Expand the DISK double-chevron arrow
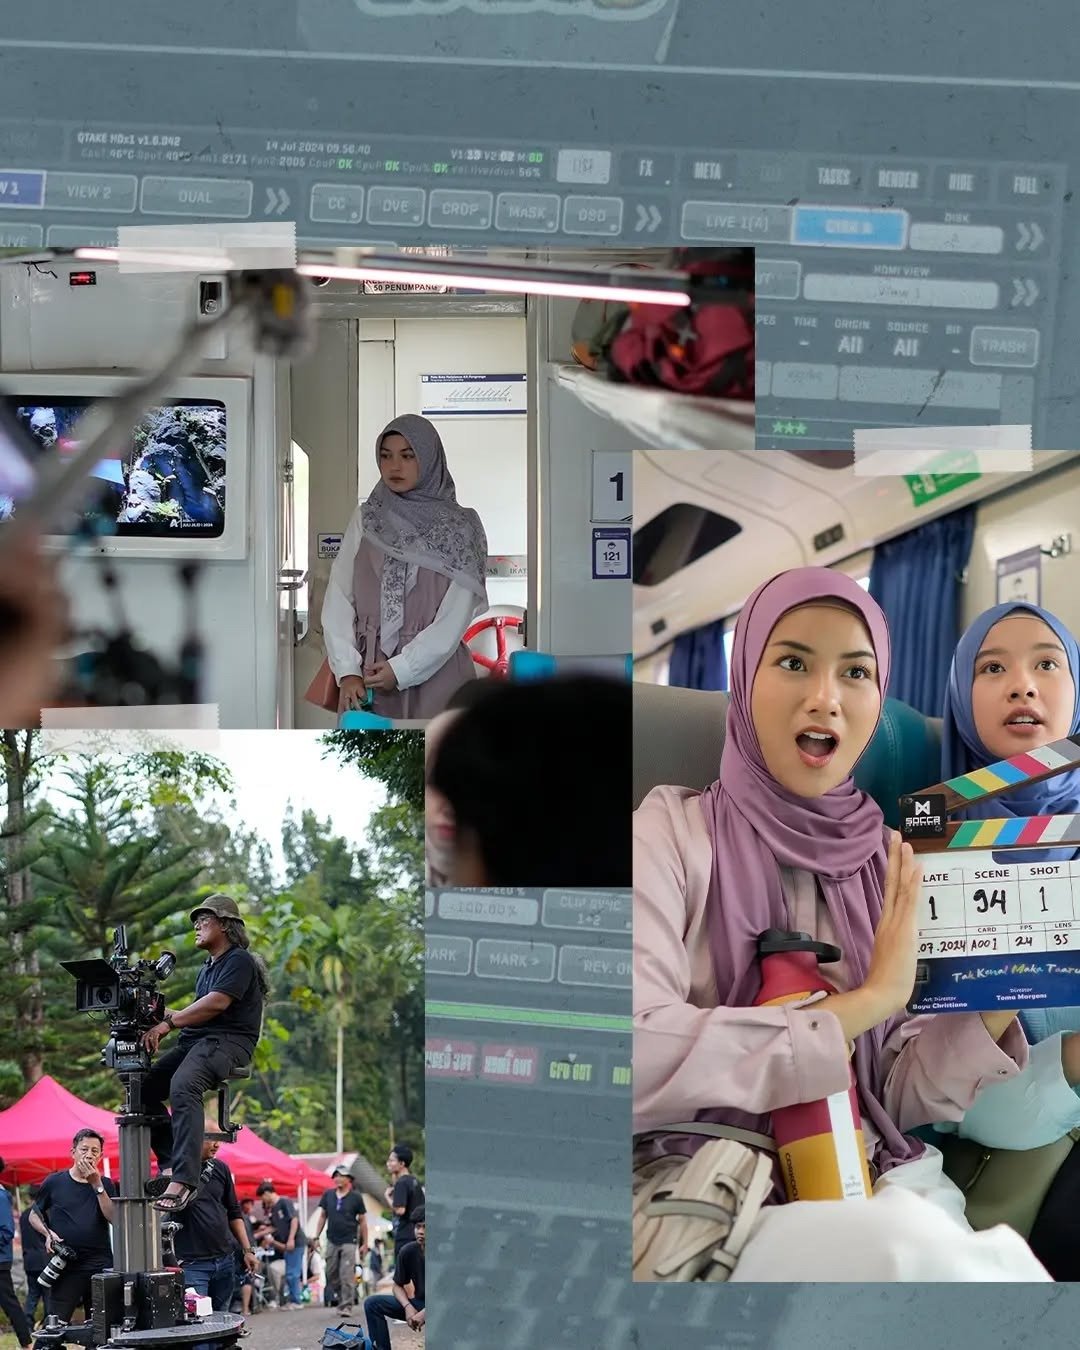 pos(1029,237)
